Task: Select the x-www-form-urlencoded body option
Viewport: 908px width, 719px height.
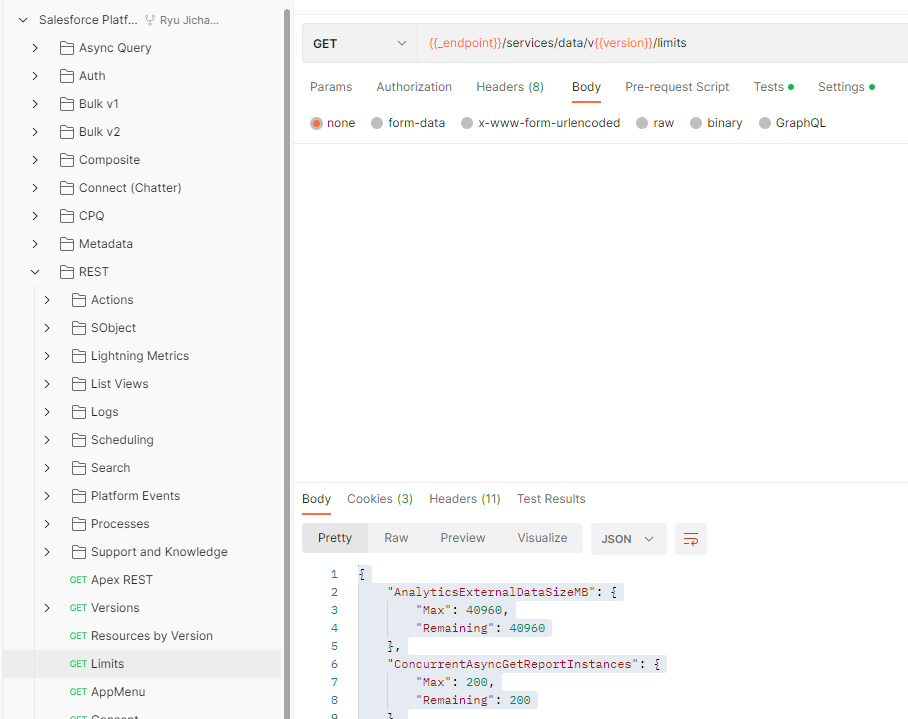Action: click(467, 123)
